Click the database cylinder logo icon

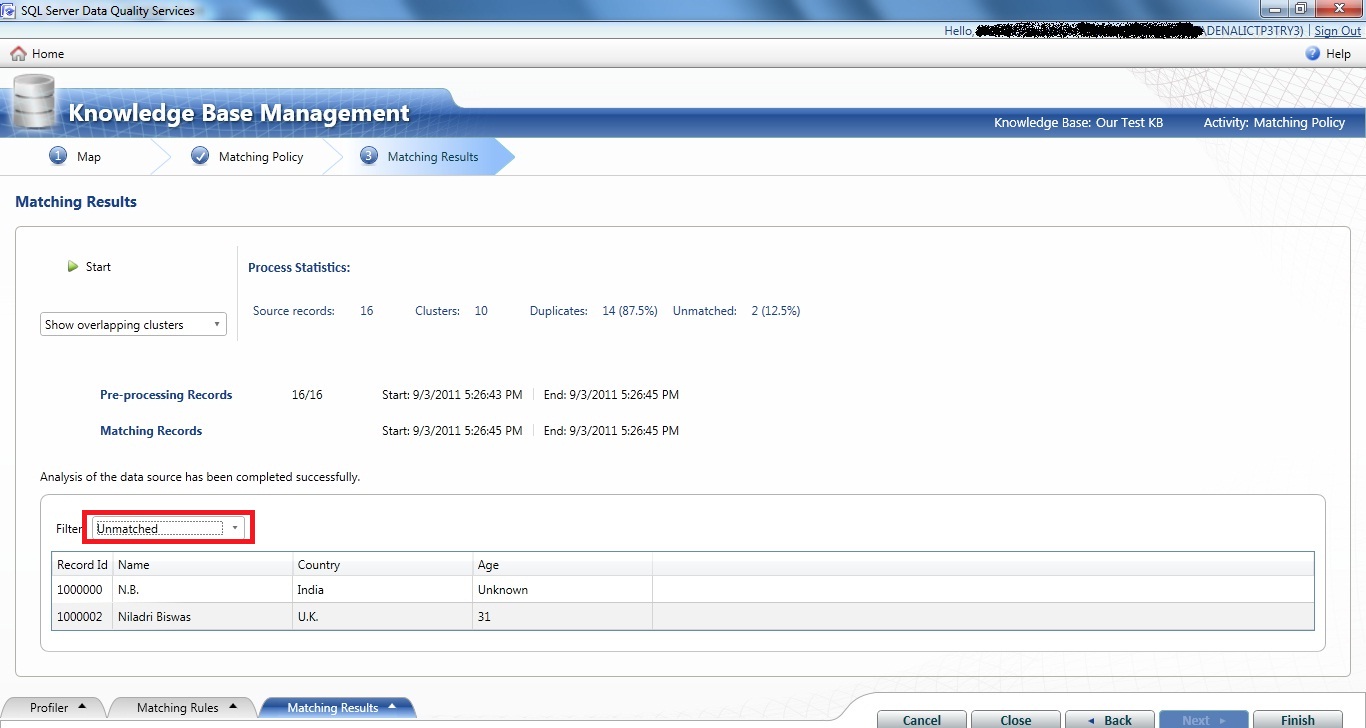coord(32,103)
